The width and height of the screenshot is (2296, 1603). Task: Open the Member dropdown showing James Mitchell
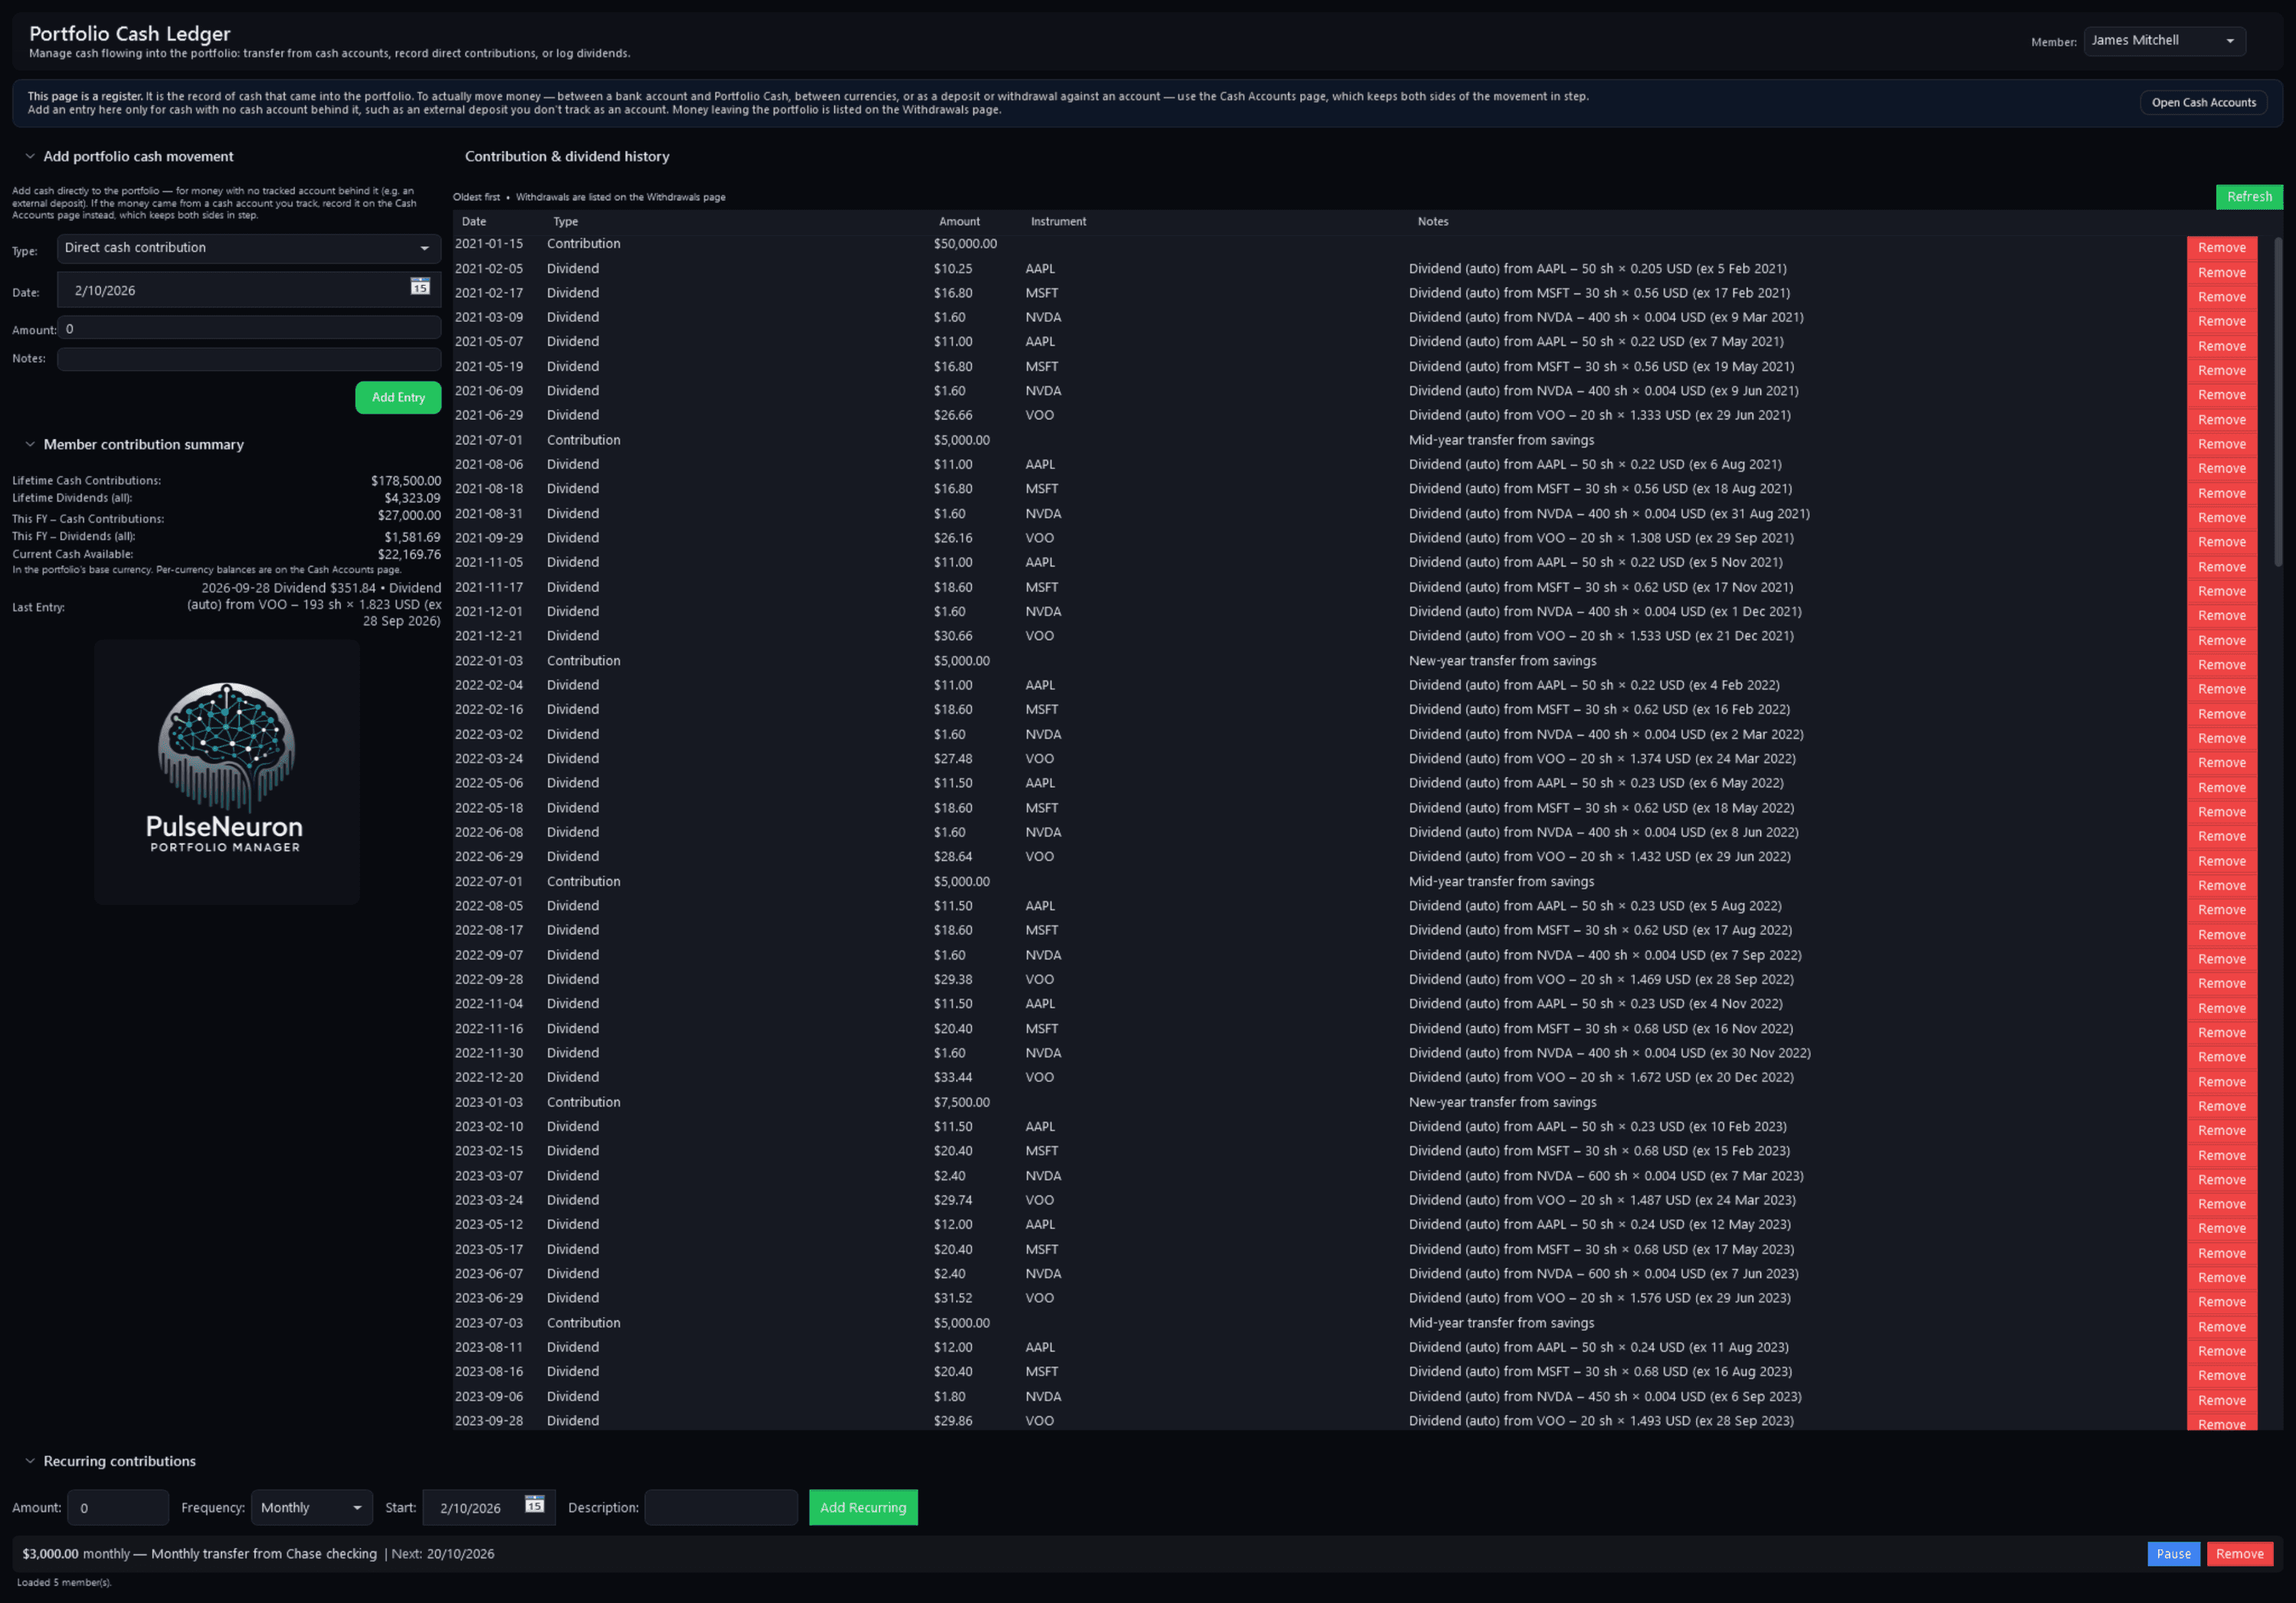coord(2164,41)
